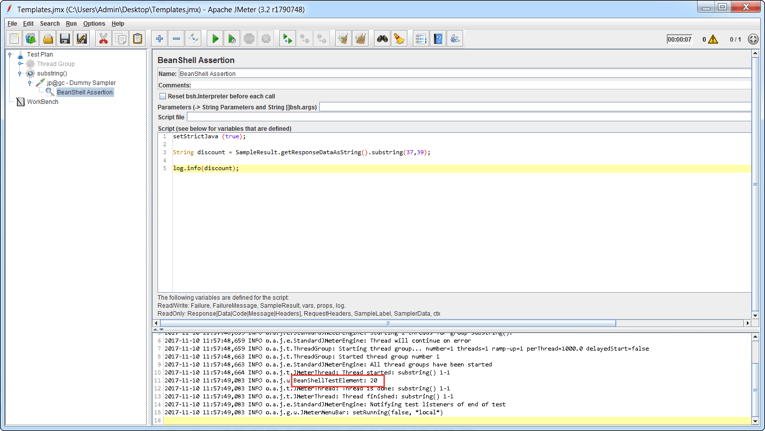Reset search with the brush icon

400,39
